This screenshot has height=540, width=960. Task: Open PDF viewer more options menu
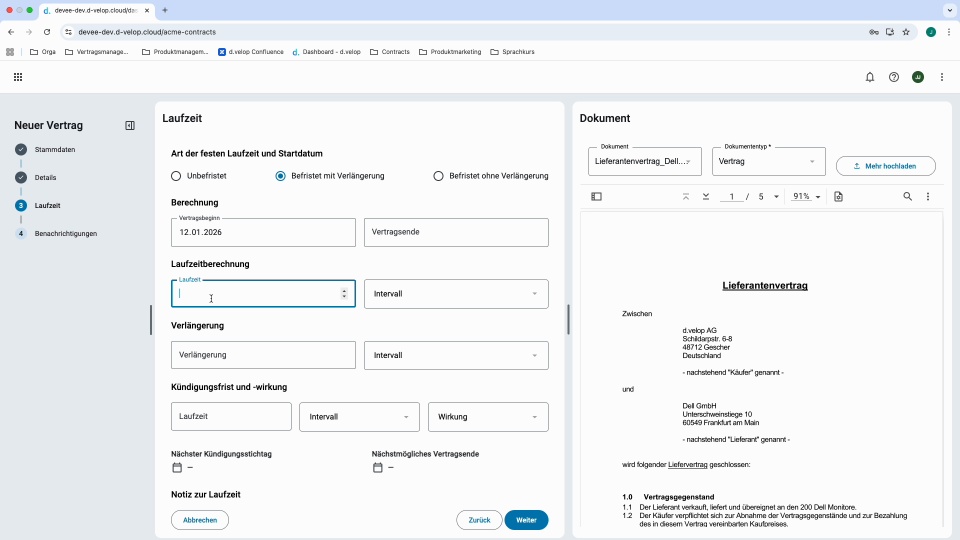tap(928, 197)
